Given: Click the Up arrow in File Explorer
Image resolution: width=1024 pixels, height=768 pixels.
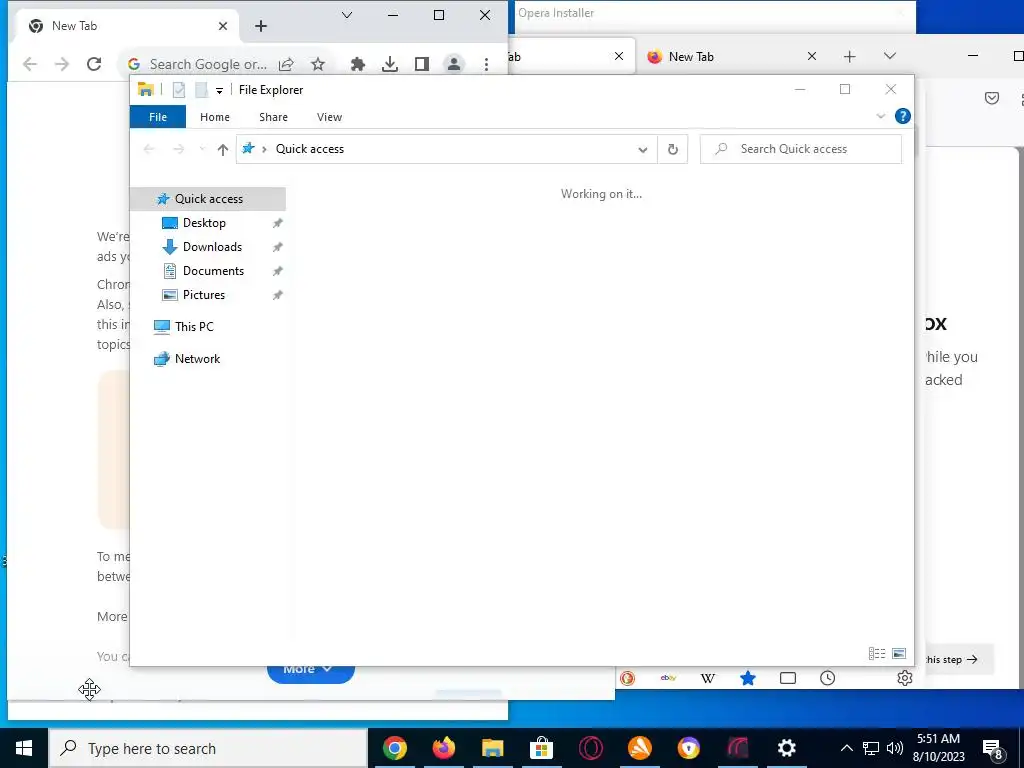Looking at the screenshot, I should pyautogui.click(x=223, y=150).
